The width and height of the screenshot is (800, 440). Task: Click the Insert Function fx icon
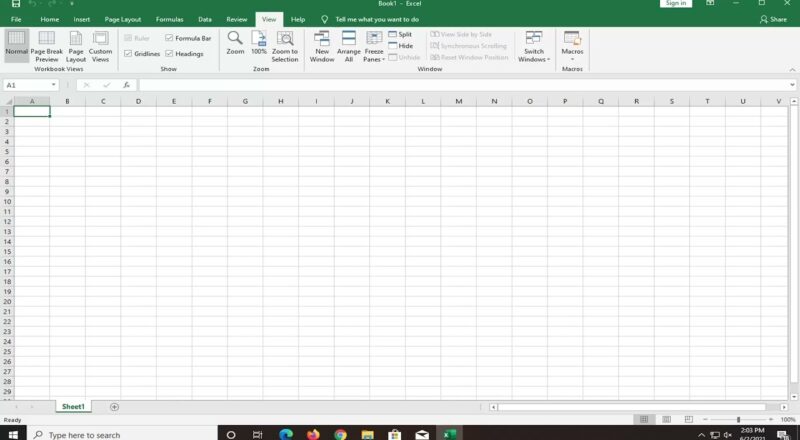[x=126, y=85]
